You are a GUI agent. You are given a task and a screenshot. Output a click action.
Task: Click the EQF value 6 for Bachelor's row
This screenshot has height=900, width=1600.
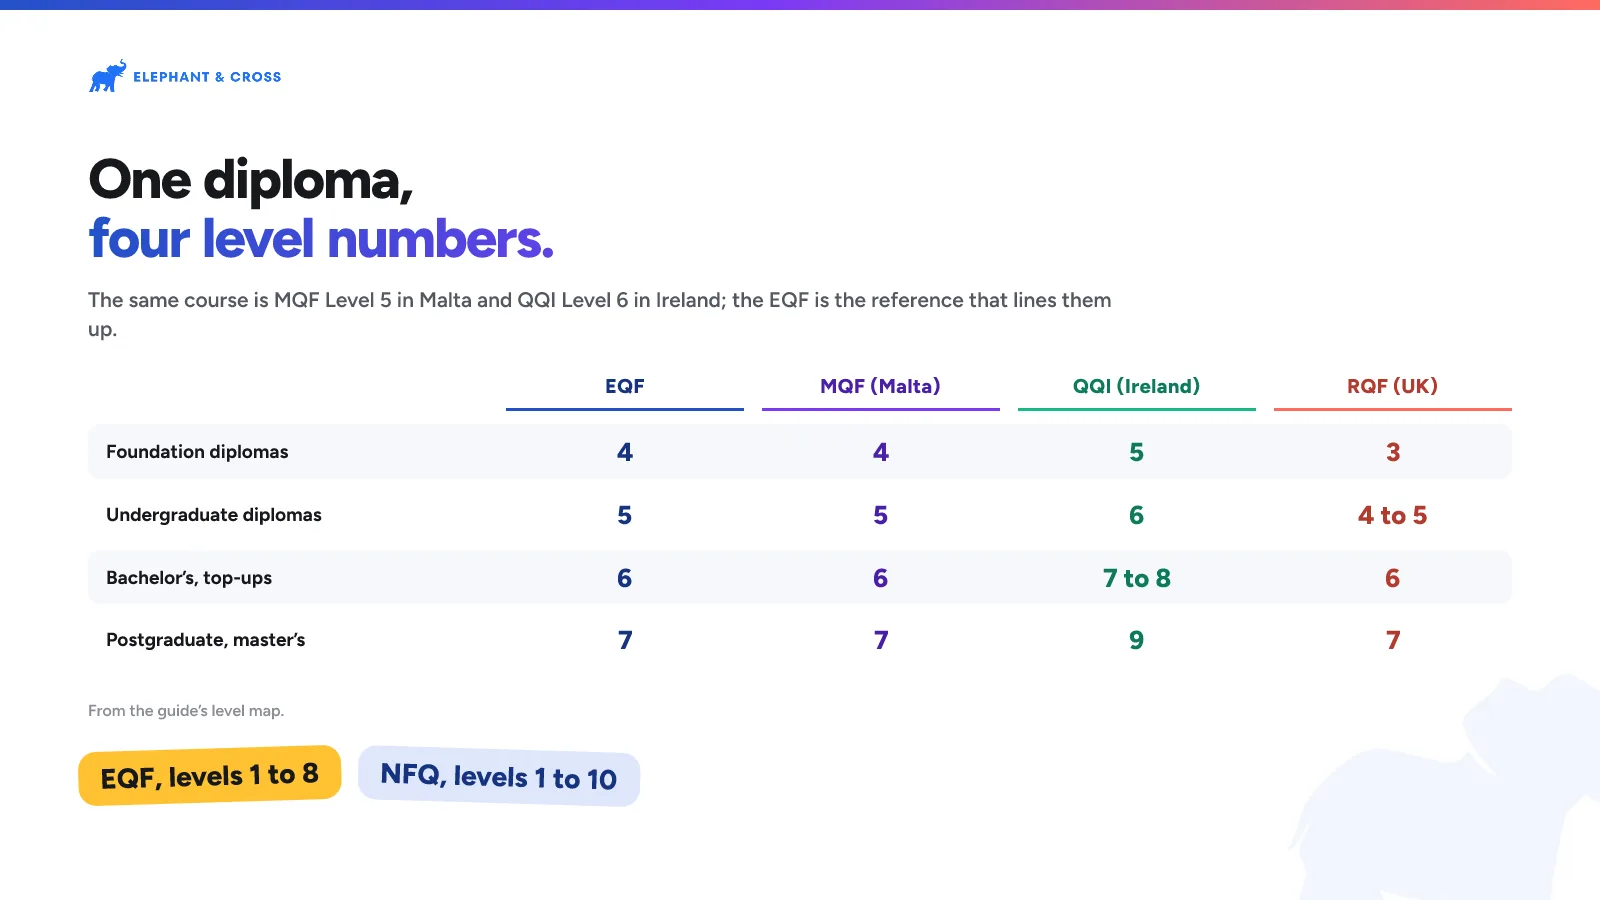click(x=625, y=578)
